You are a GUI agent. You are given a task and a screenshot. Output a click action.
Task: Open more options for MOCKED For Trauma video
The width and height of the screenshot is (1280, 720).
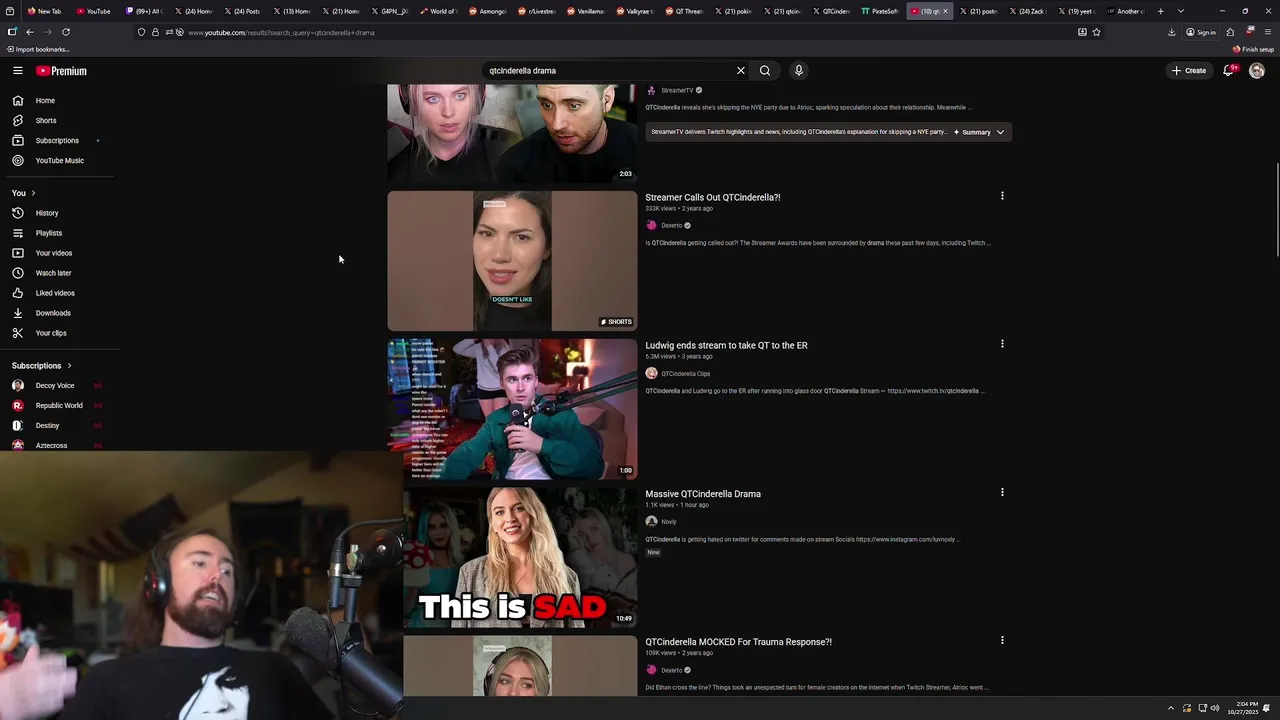coord(1002,640)
